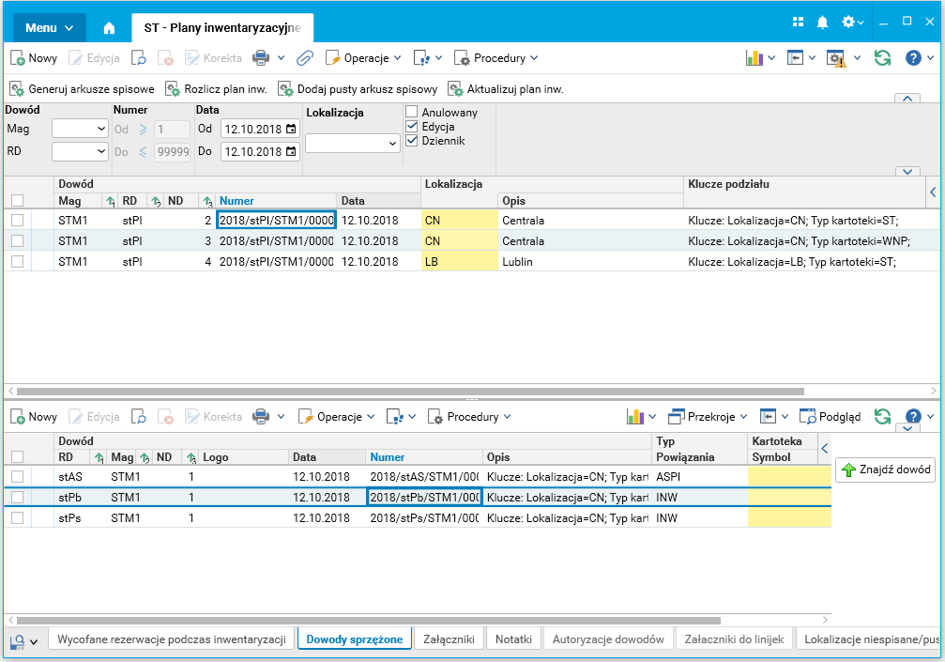Enable the Anulowany checkbox
The width and height of the screenshot is (945, 662).
pyautogui.click(x=411, y=113)
